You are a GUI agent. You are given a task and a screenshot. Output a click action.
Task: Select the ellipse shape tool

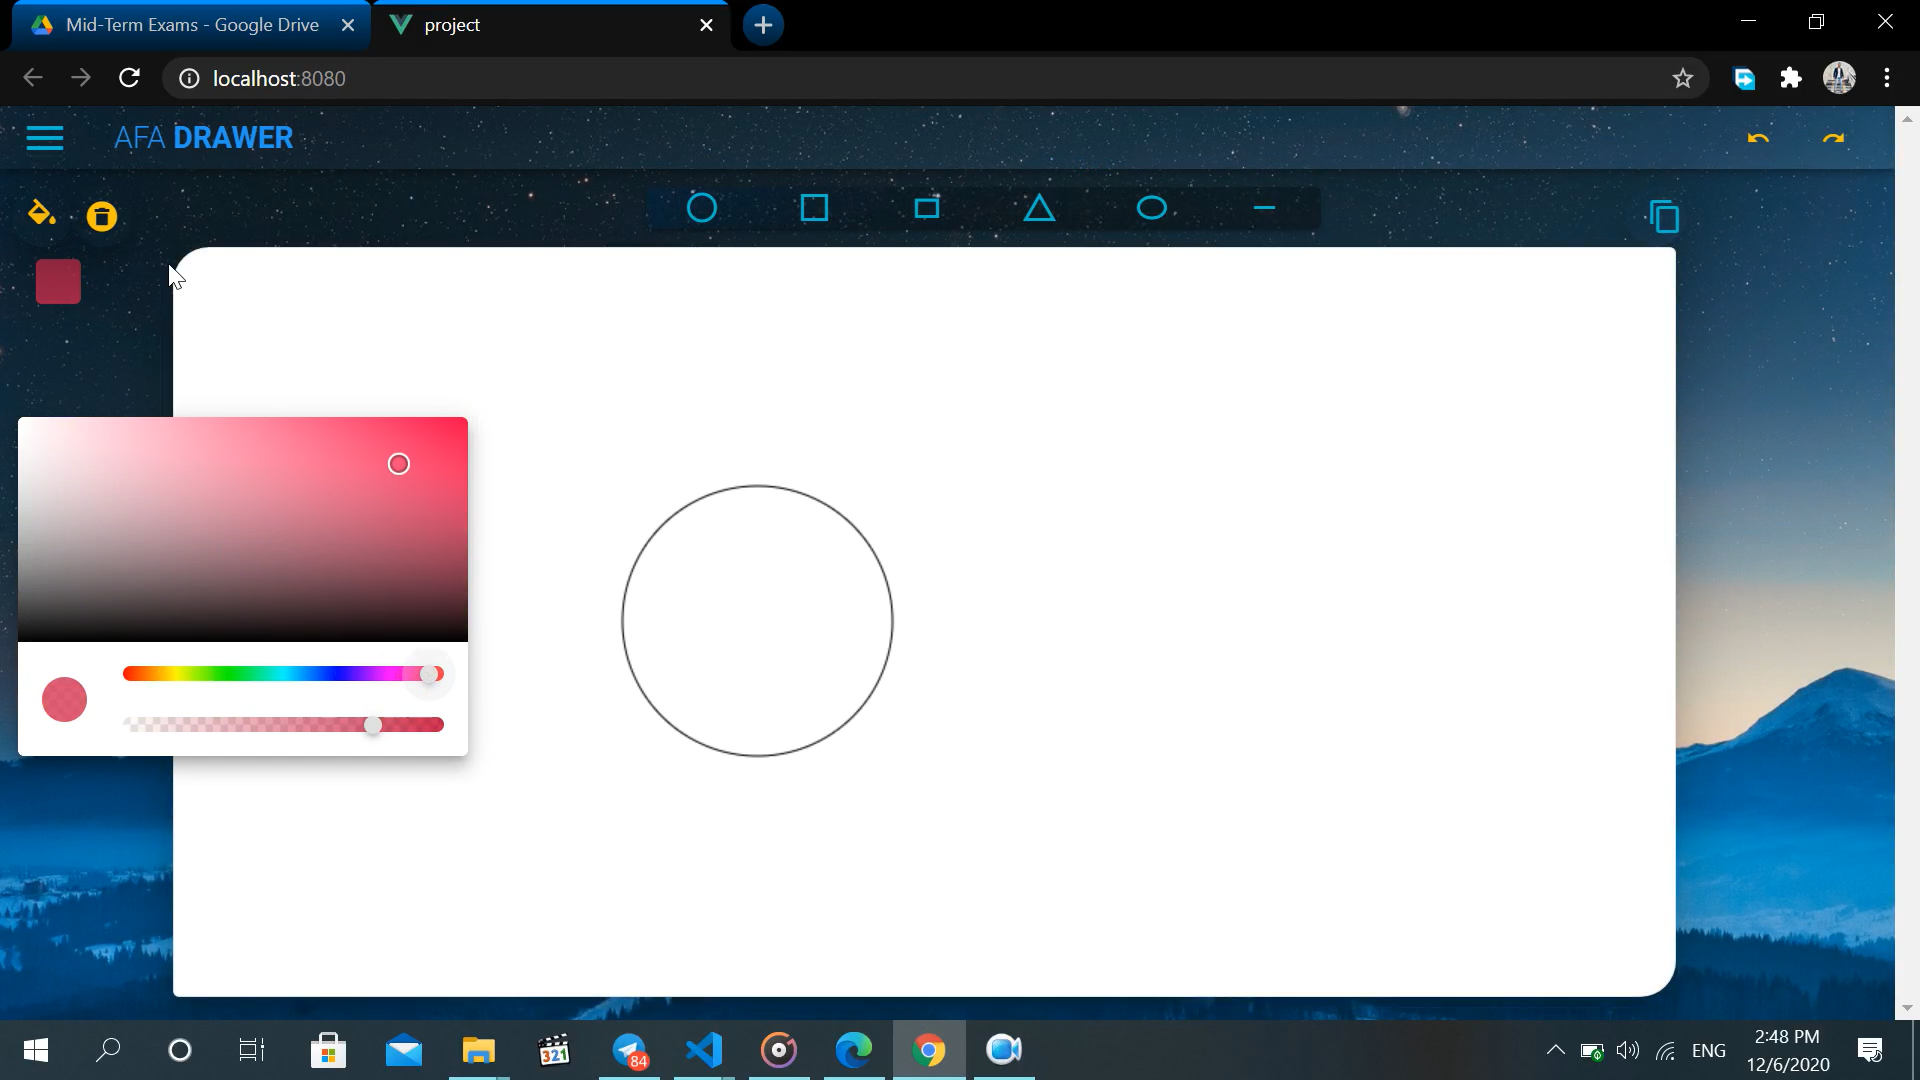click(x=1152, y=208)
